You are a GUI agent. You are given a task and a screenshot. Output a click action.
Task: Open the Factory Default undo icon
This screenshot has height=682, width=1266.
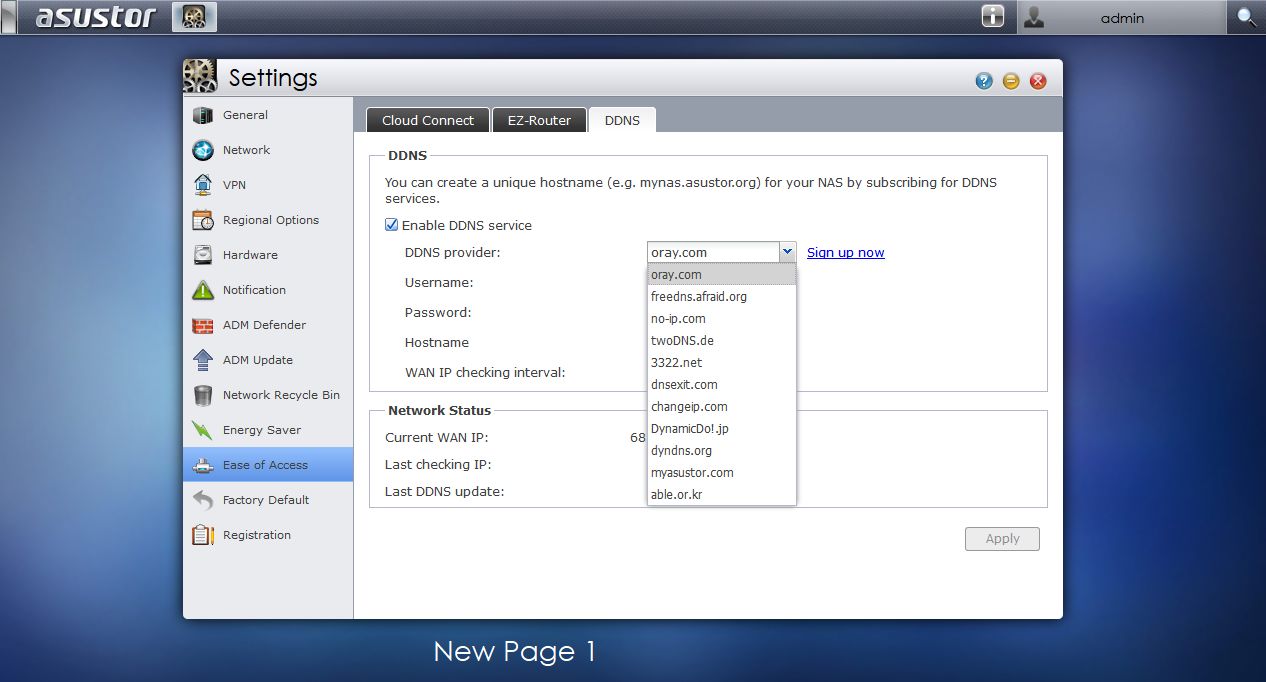click(x=203, y=500)
